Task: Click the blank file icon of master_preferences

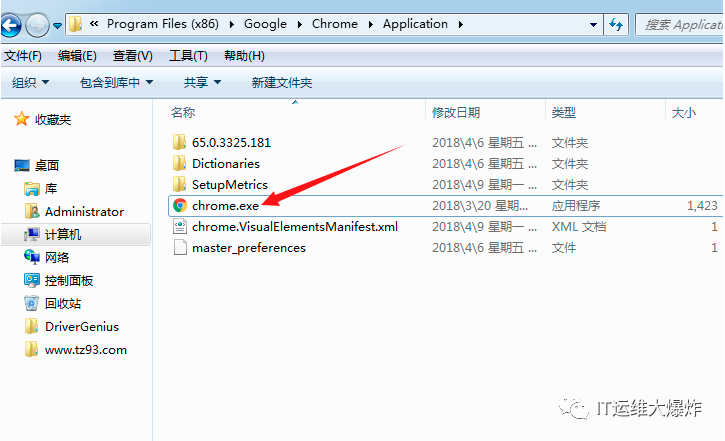Action: click(x=180, y=248)
